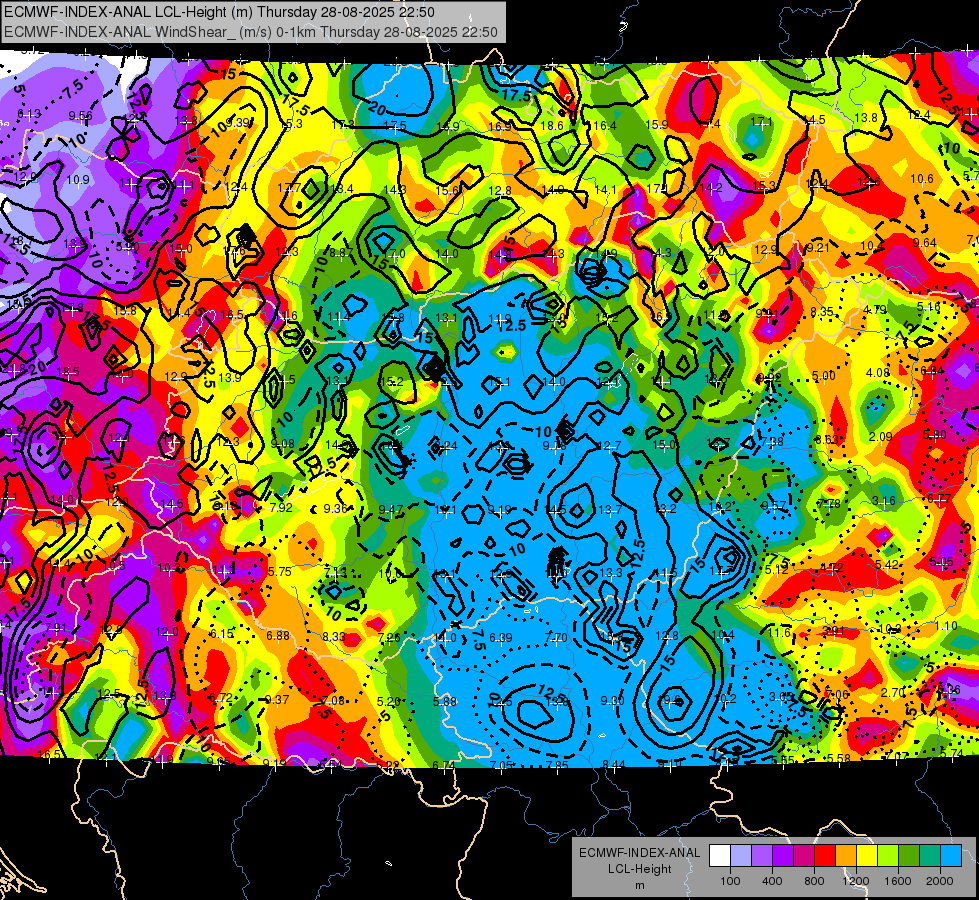Click the legend tick label 400

point(772,881)
